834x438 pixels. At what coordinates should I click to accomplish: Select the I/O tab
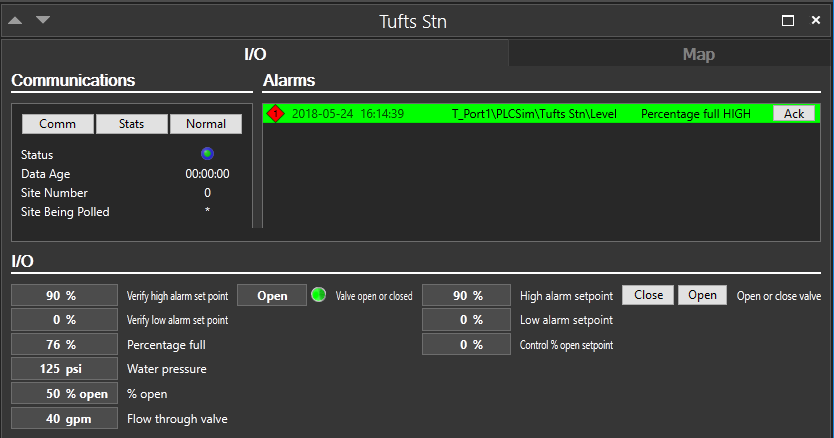click(255, 54)
